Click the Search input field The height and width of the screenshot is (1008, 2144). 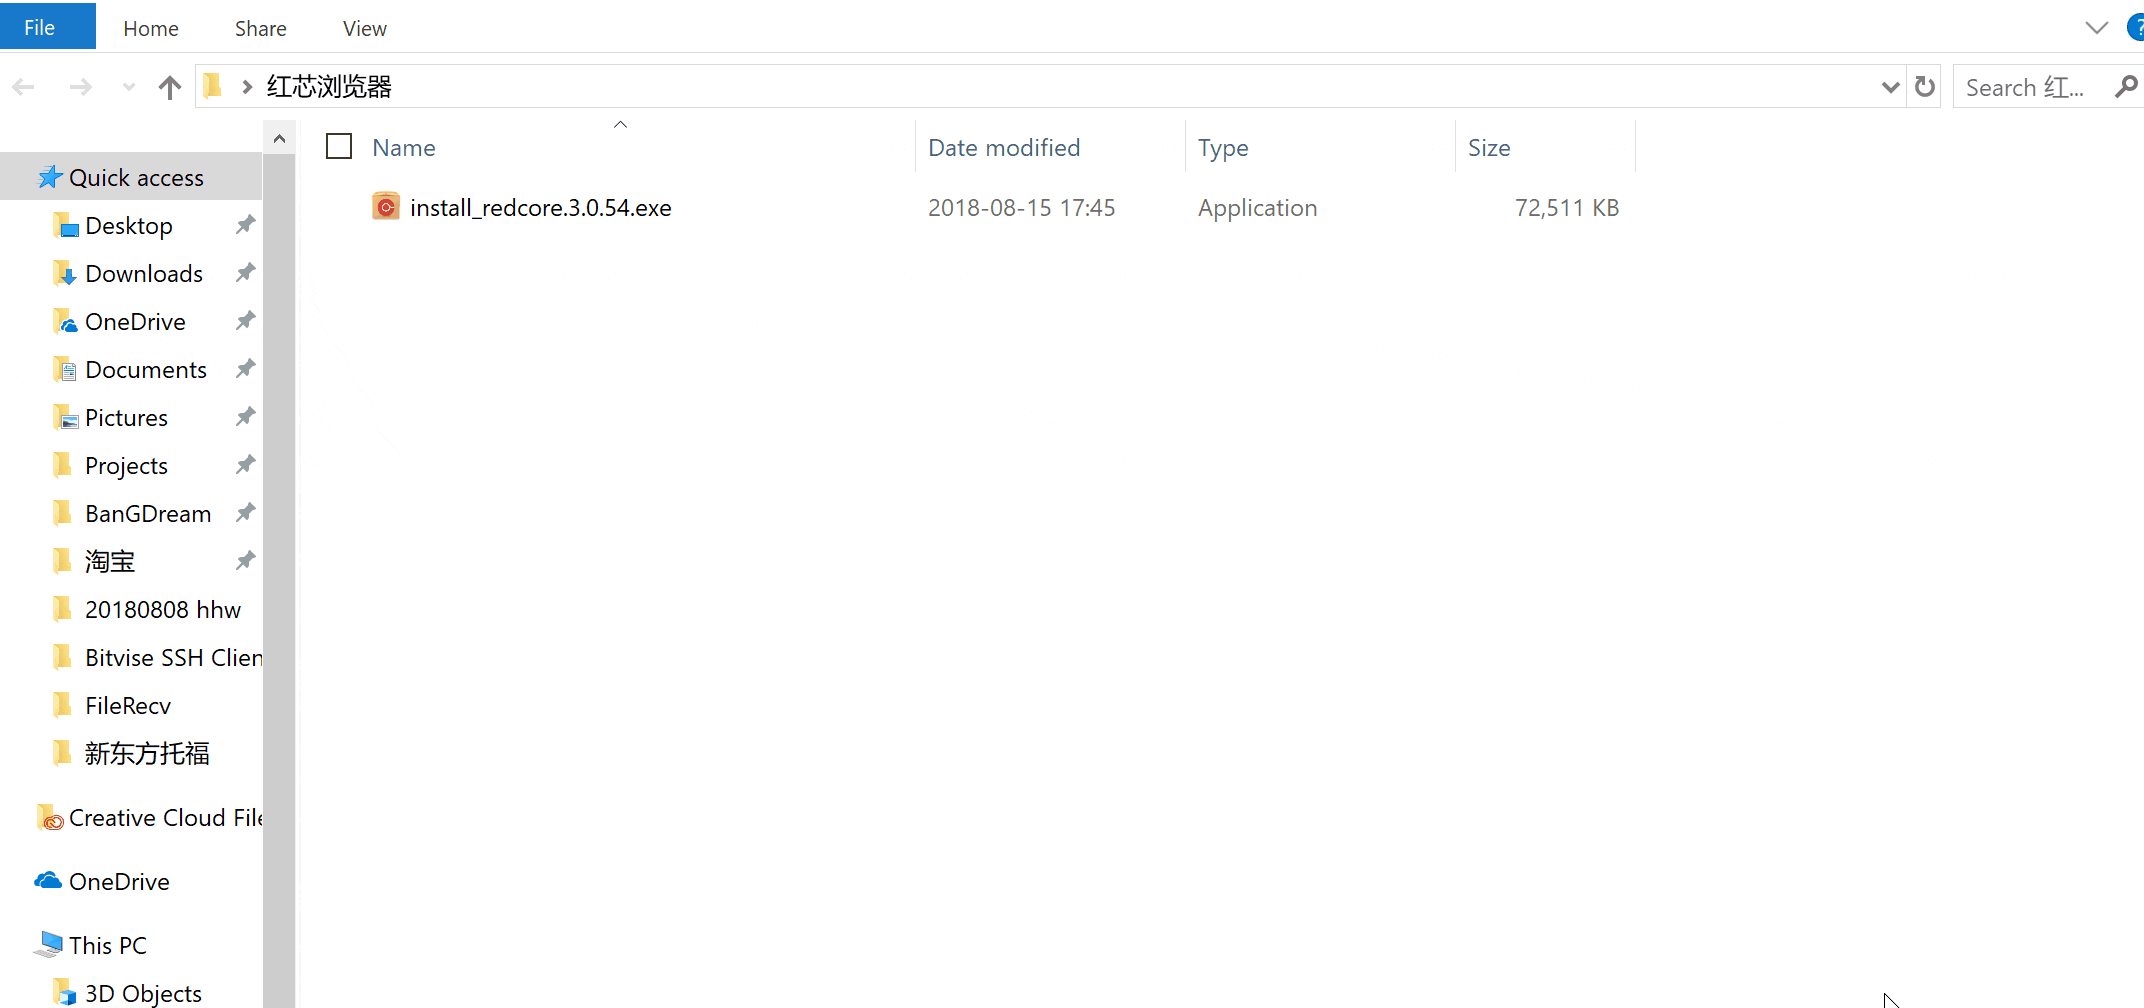click(x=2030, y=88)
